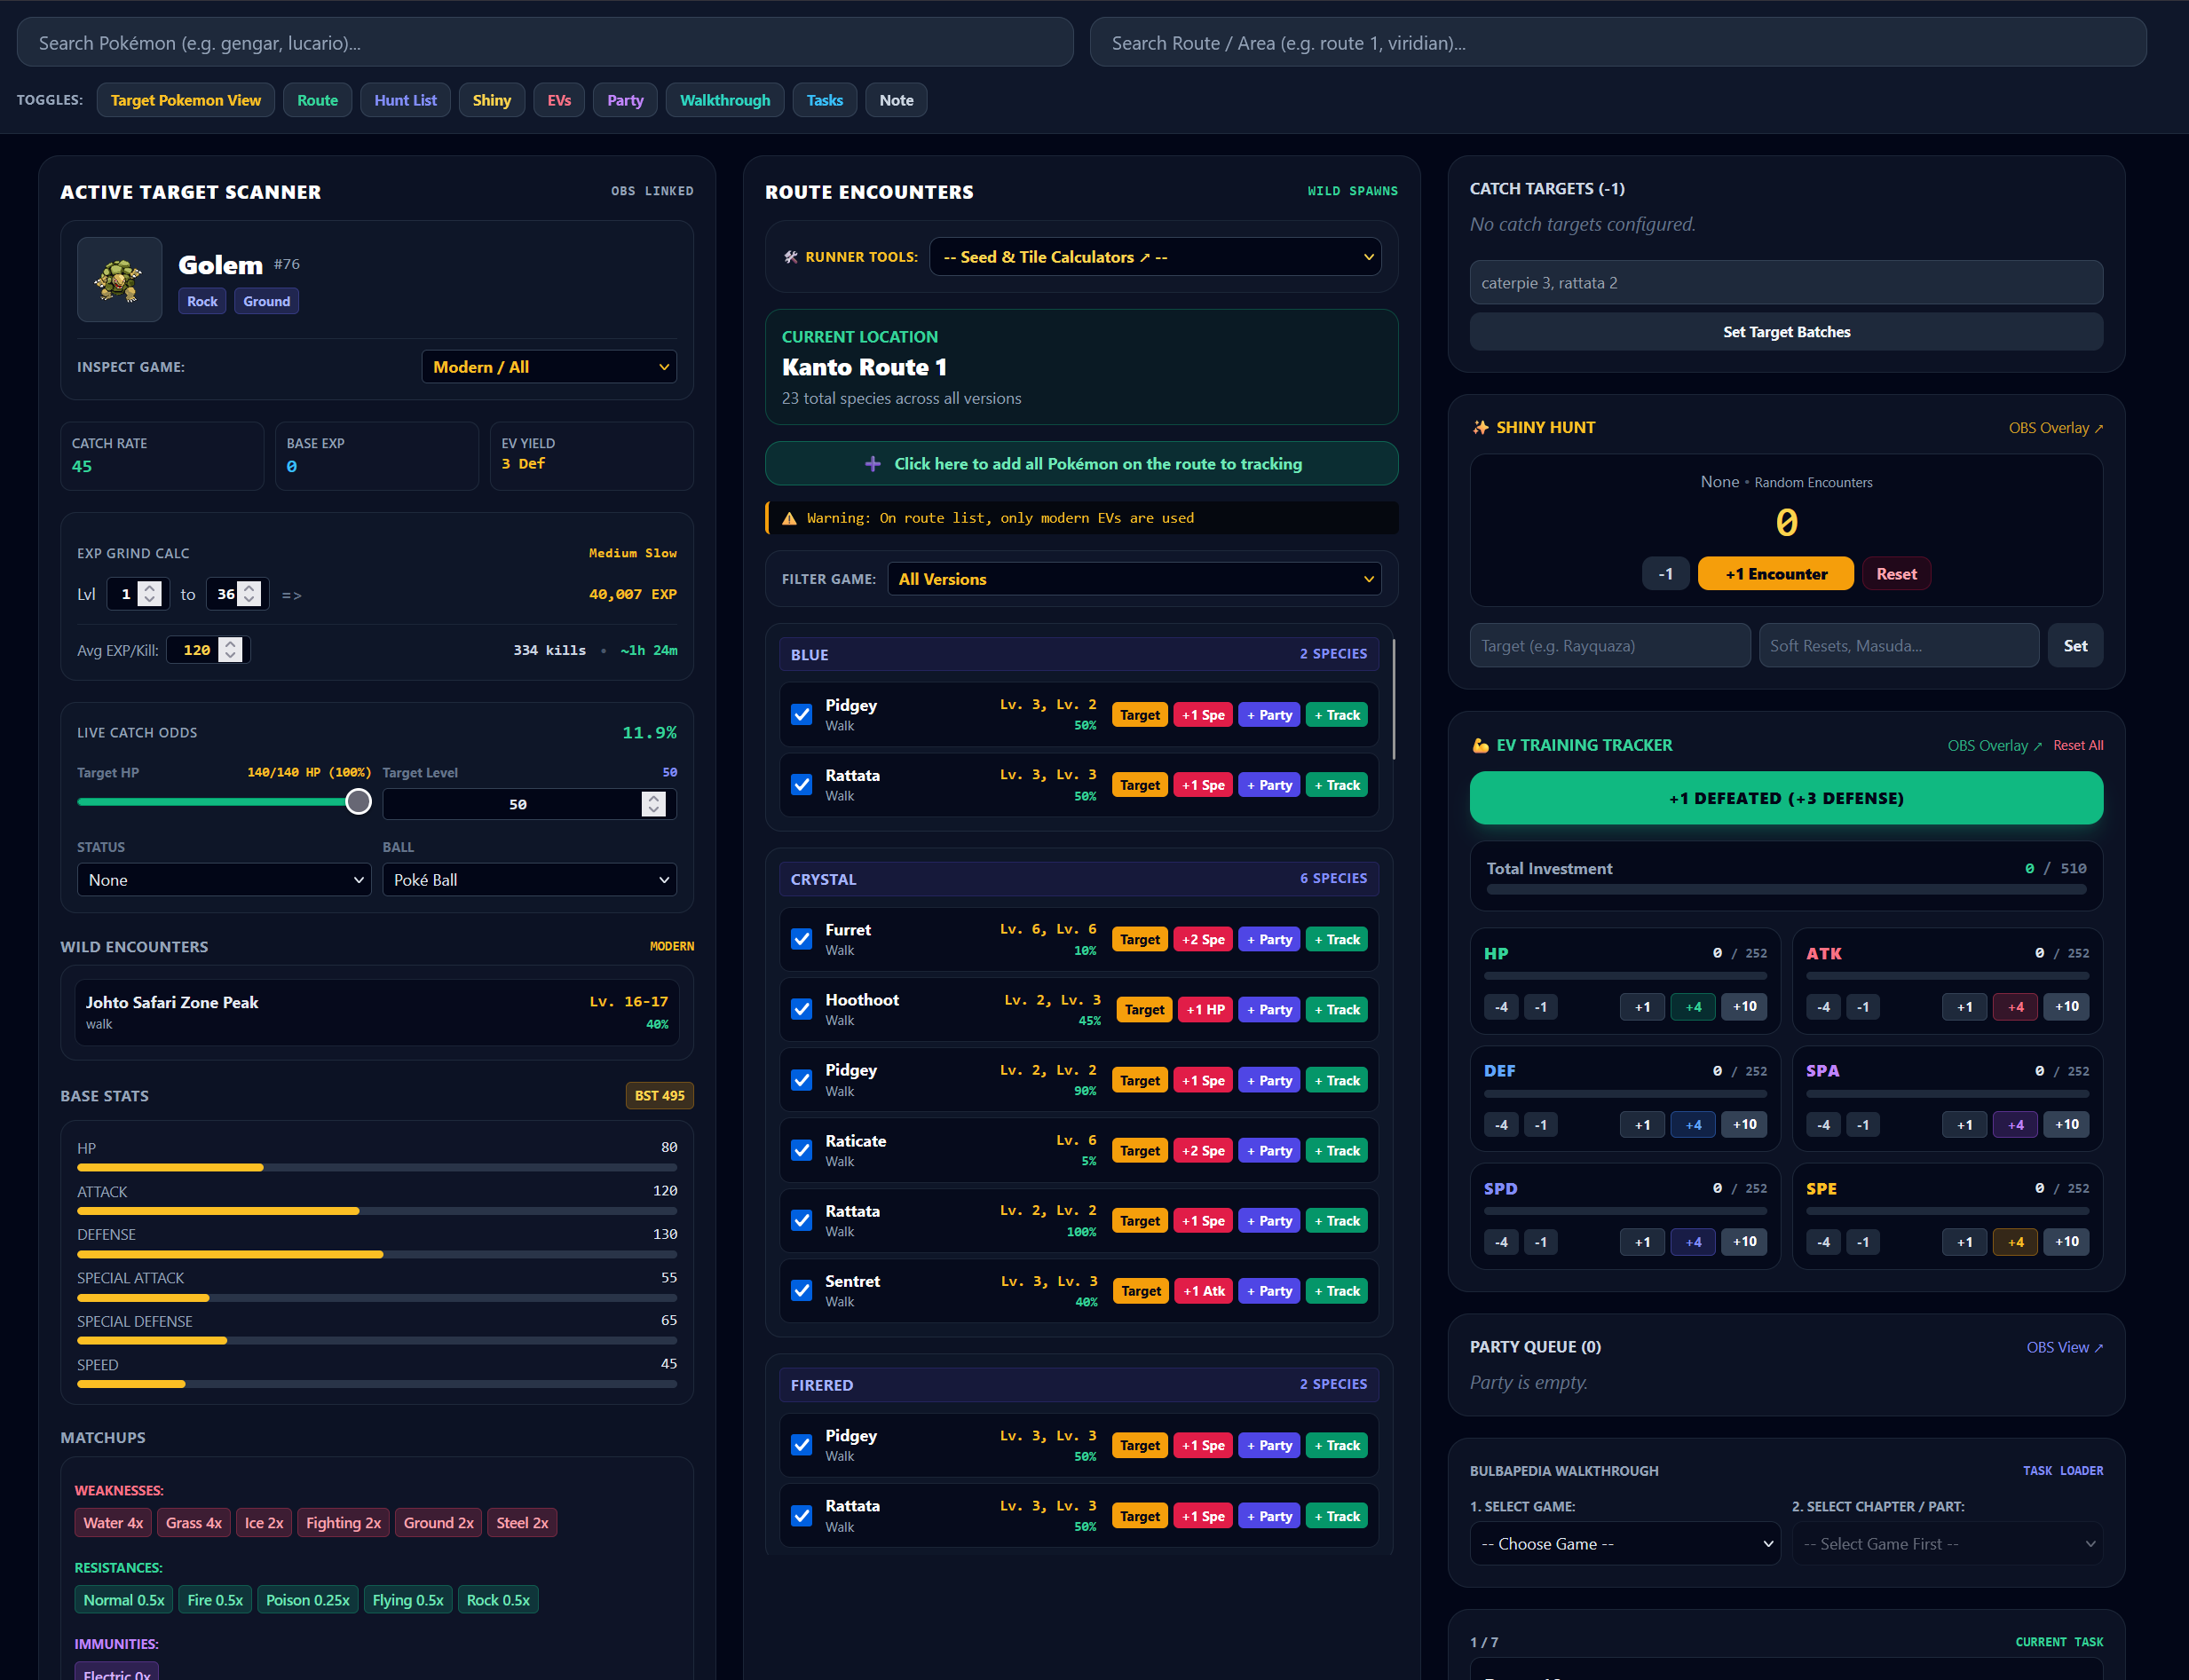This screenshot has width=2189, height=1680.
Task: Open the Choose Game dropdown
Action: (x=1625, y=1544)
